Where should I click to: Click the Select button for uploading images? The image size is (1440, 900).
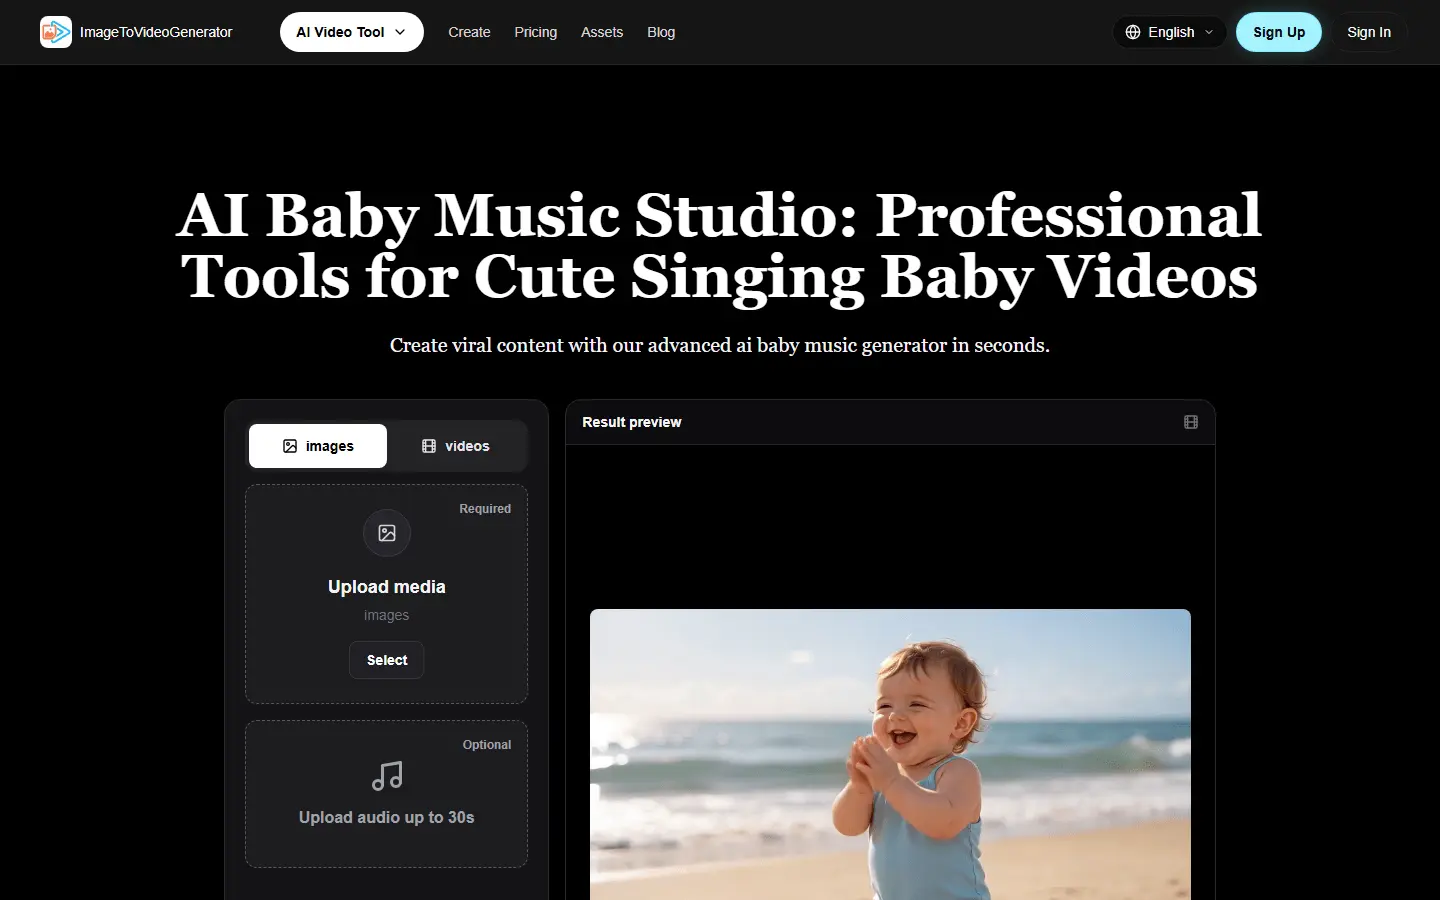pos(387,660)
